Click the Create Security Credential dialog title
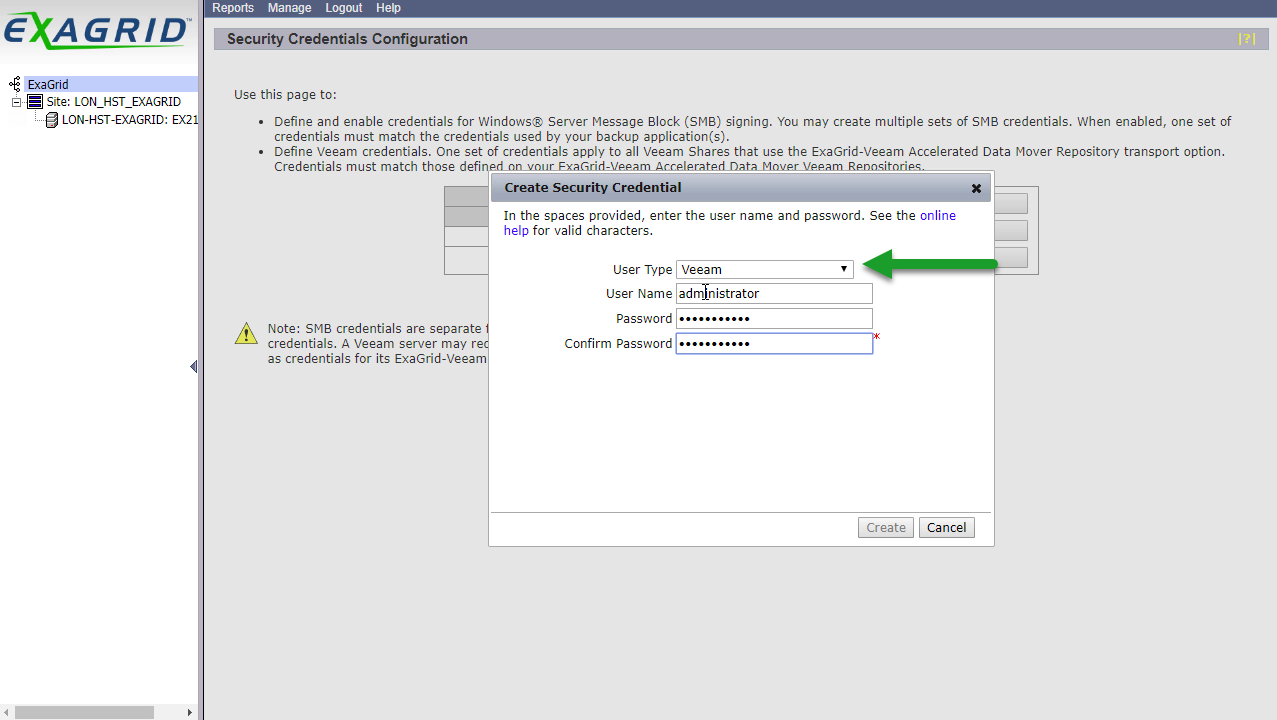 pos(593,187)
